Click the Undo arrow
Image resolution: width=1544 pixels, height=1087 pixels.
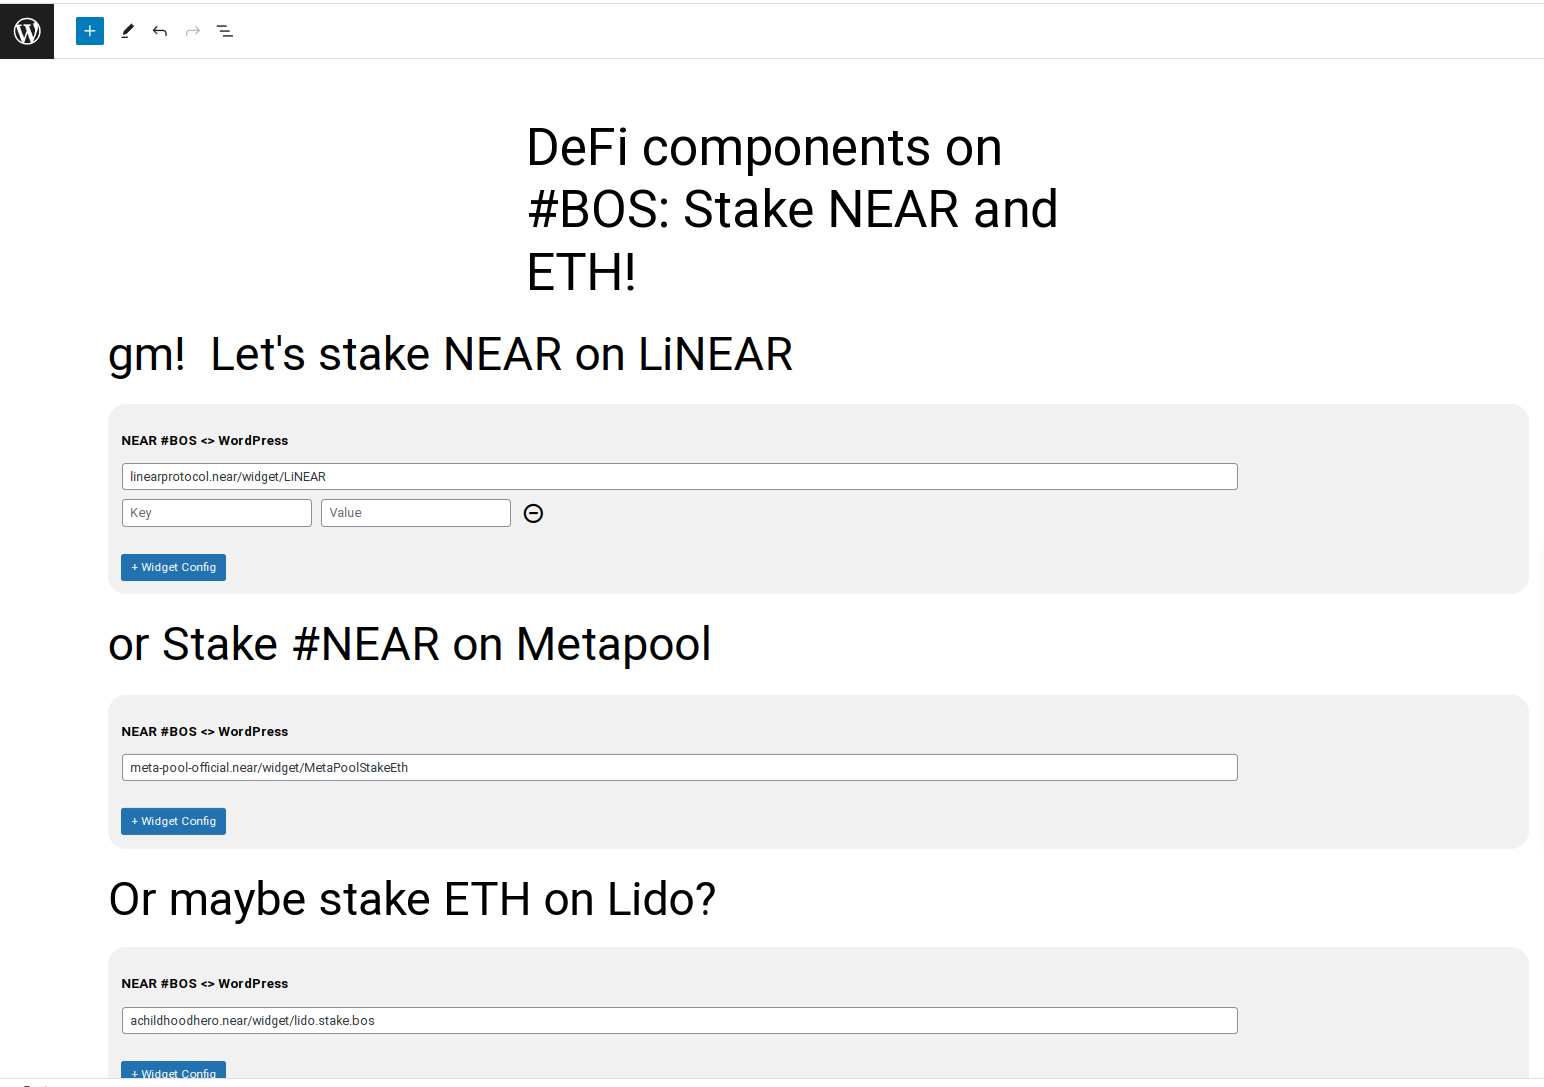(x=160, y=31)
